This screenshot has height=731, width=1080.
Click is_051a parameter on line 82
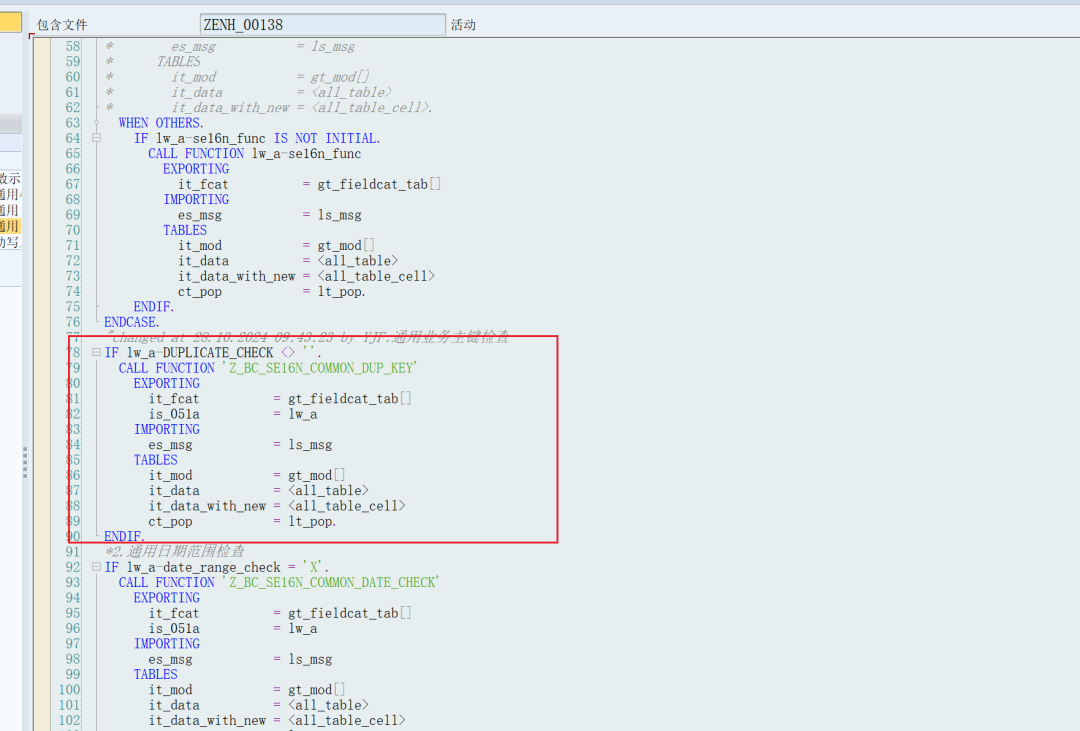point(174,414)
